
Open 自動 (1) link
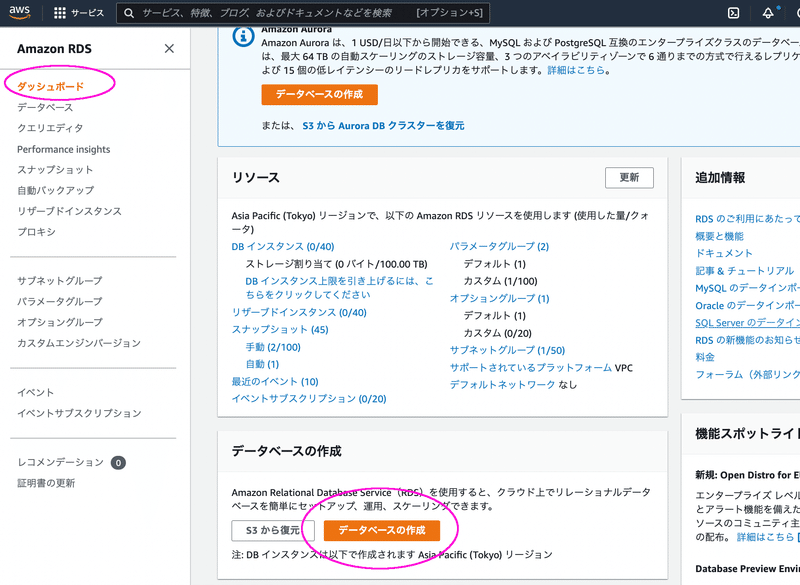tap(262, 364)
